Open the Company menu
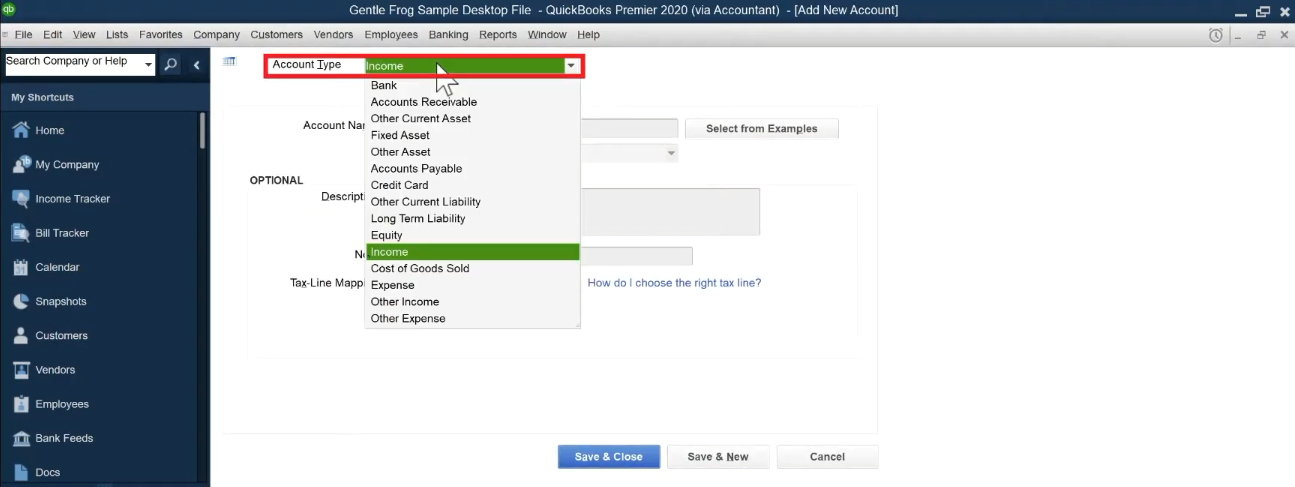Image resolution: width=1295 pixels, height=487 pixels. coord(216,34)
